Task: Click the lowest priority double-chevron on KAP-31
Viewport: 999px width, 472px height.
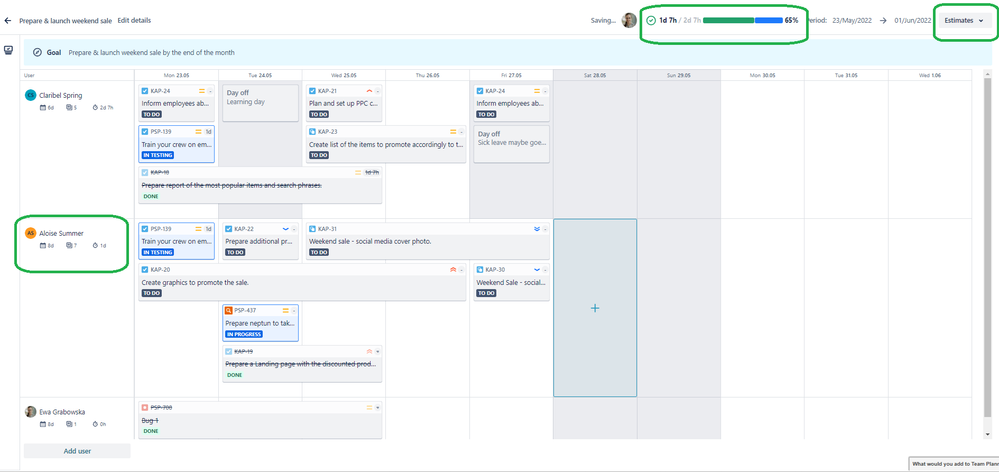Action: point(537,229)
